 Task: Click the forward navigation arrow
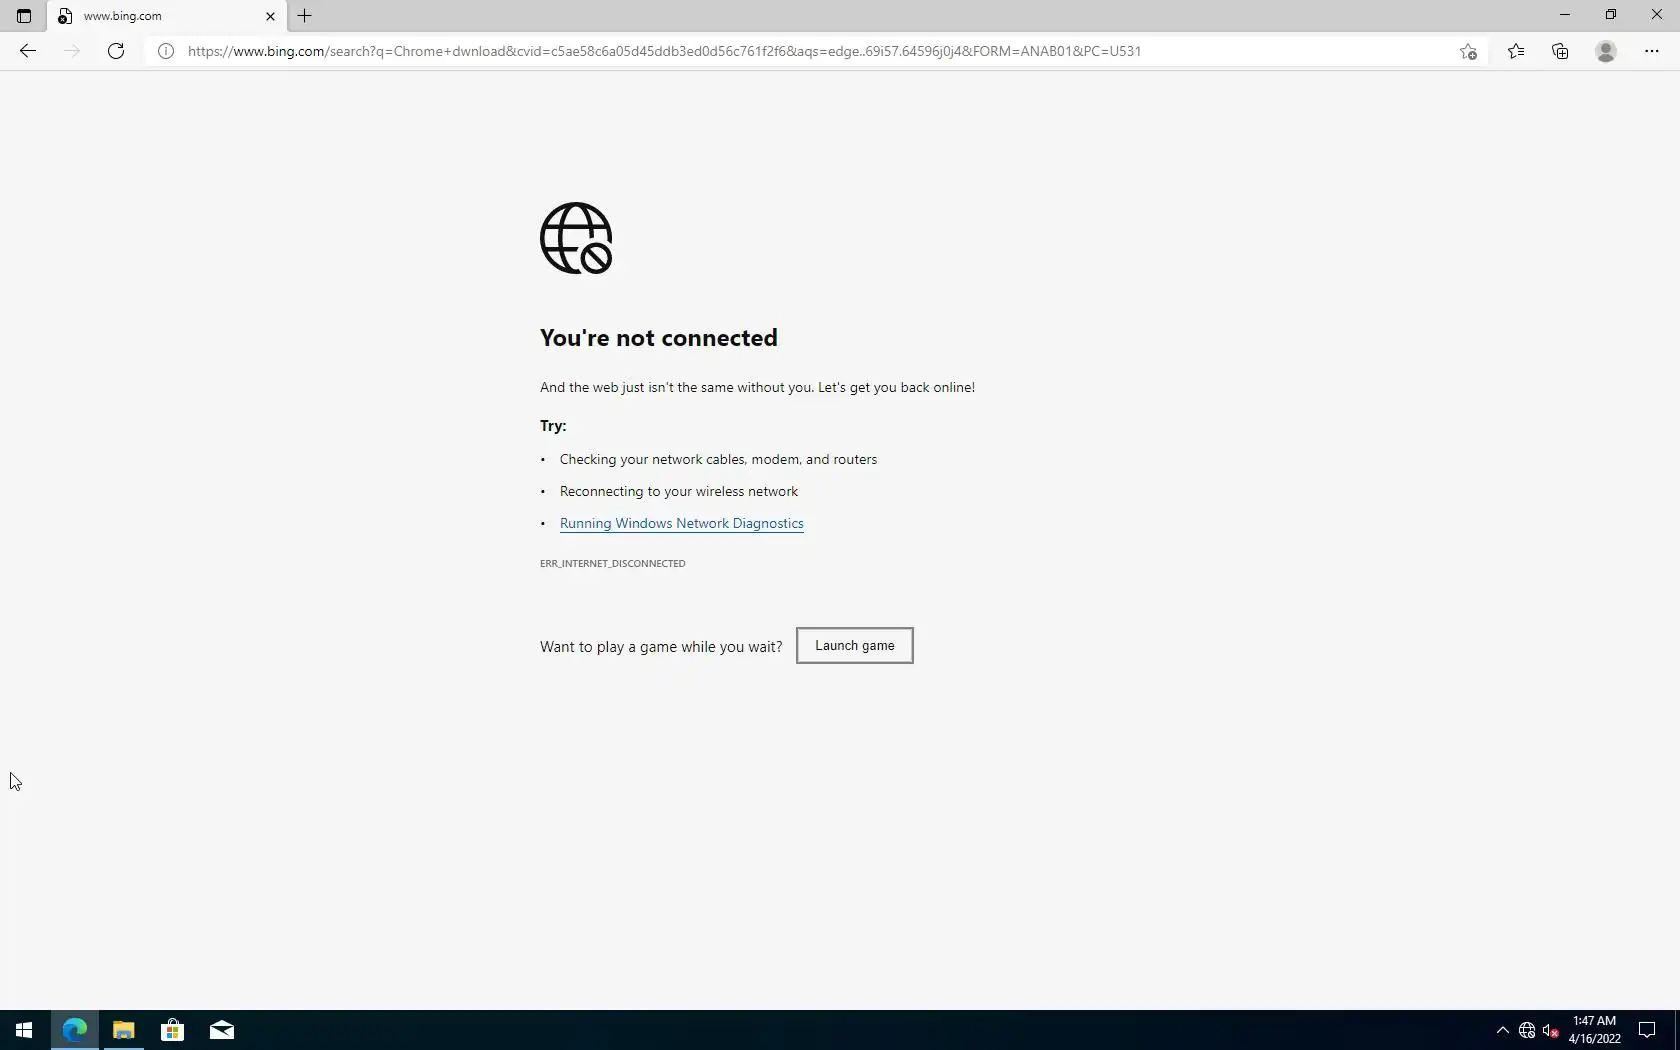71,51
